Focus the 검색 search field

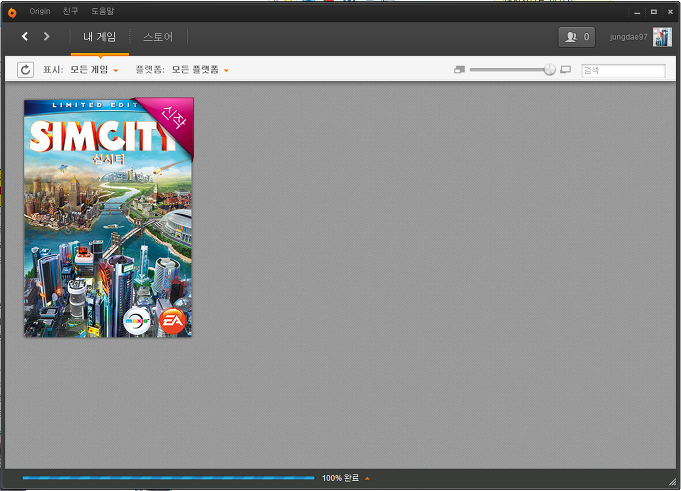623,70
